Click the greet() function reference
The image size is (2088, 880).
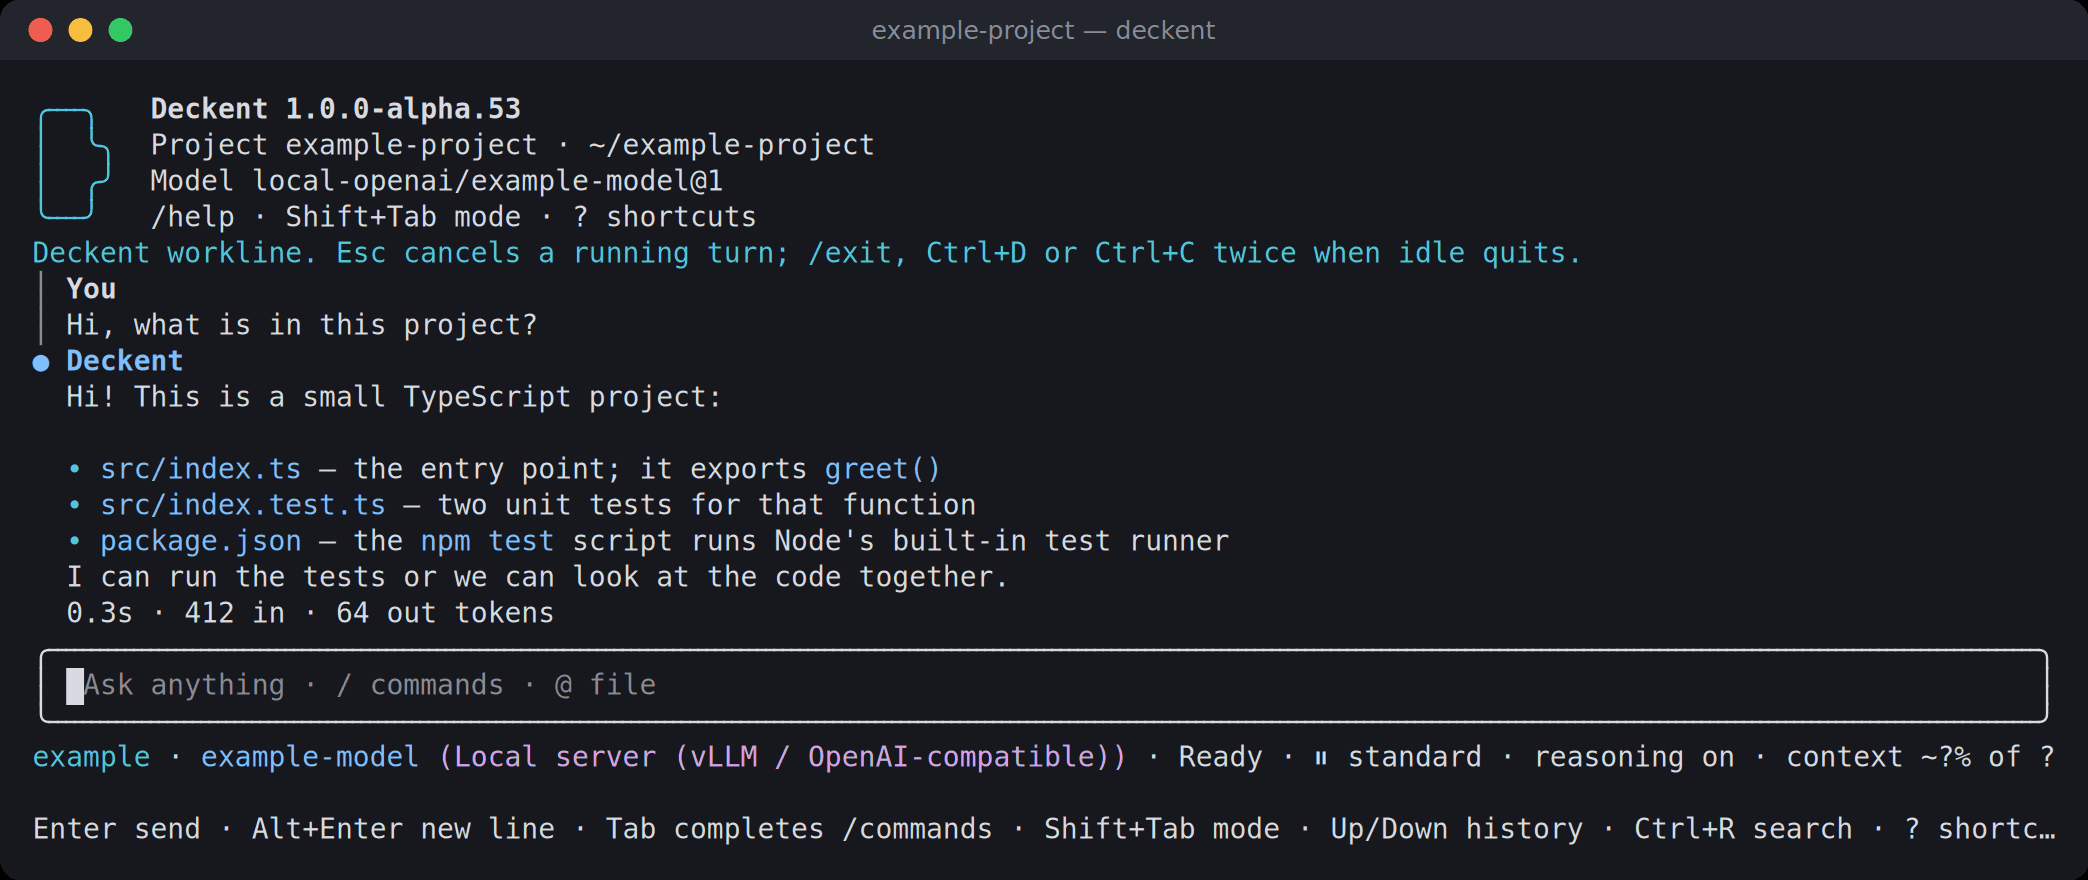click(x=882, y=469)
